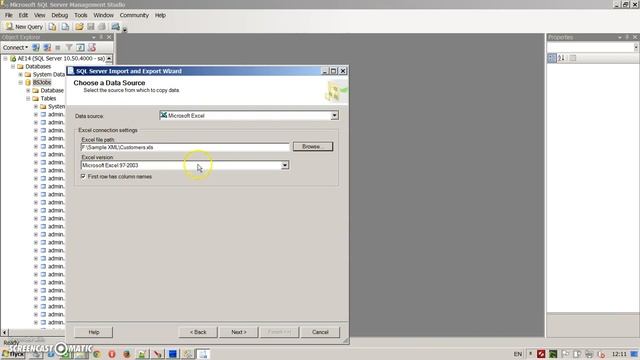This screenshot has height=360, width=640.
Task: Open the File menu
Action: pyautogui.click(x=9, y=15)
